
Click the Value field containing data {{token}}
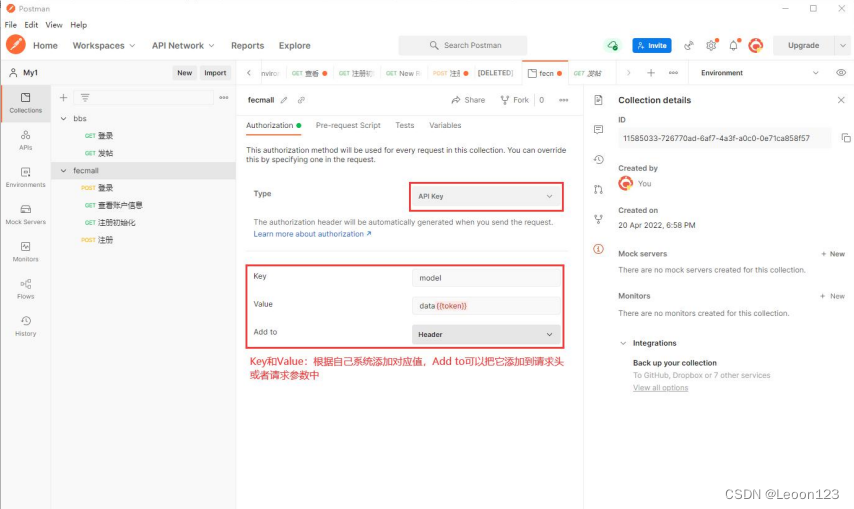click(x=486, y=306)
